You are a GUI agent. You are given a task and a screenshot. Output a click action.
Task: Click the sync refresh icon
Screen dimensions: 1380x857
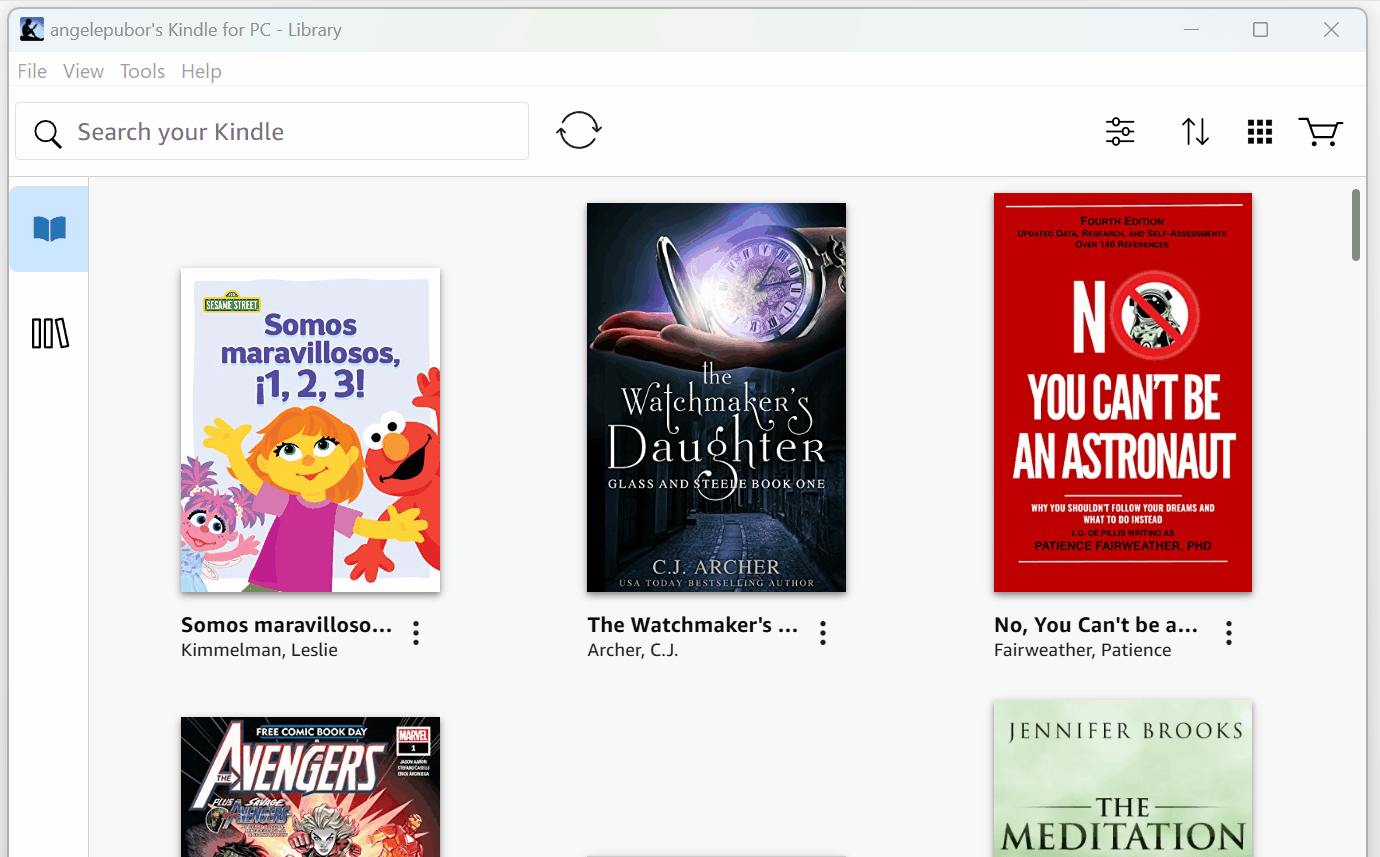click(579, 131)
